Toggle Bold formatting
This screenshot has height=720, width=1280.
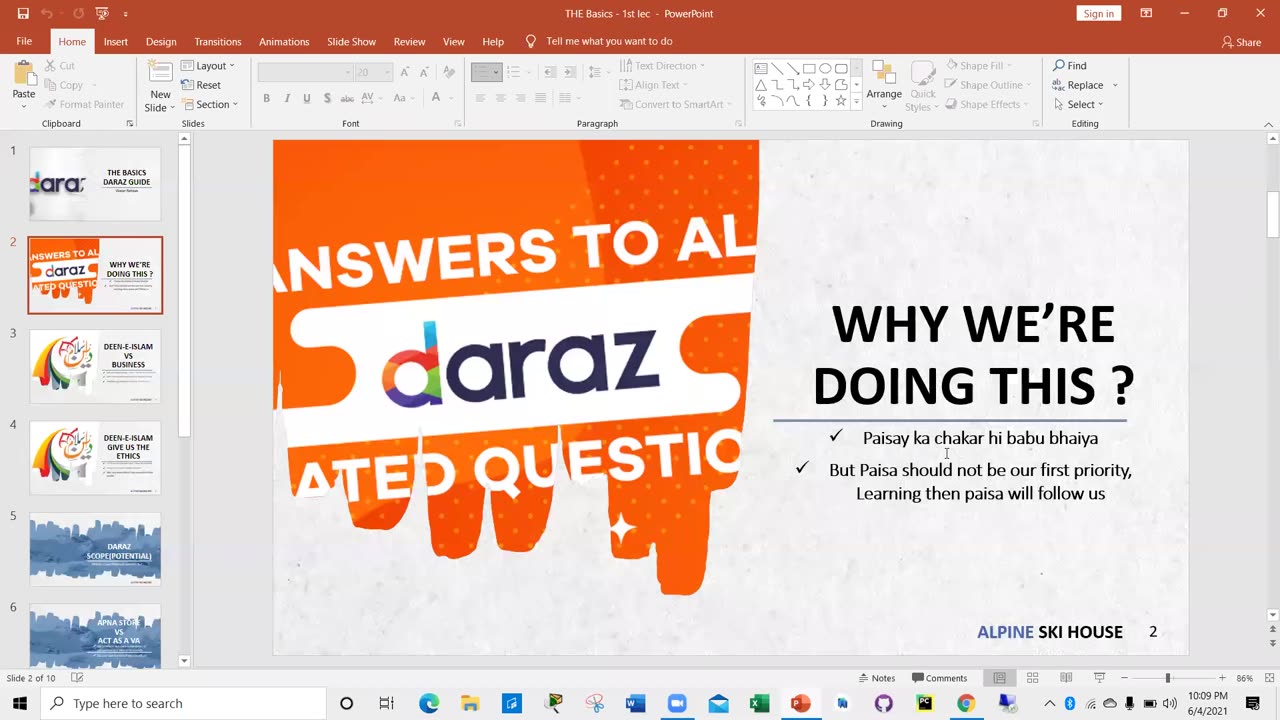[x=267, y=98]
